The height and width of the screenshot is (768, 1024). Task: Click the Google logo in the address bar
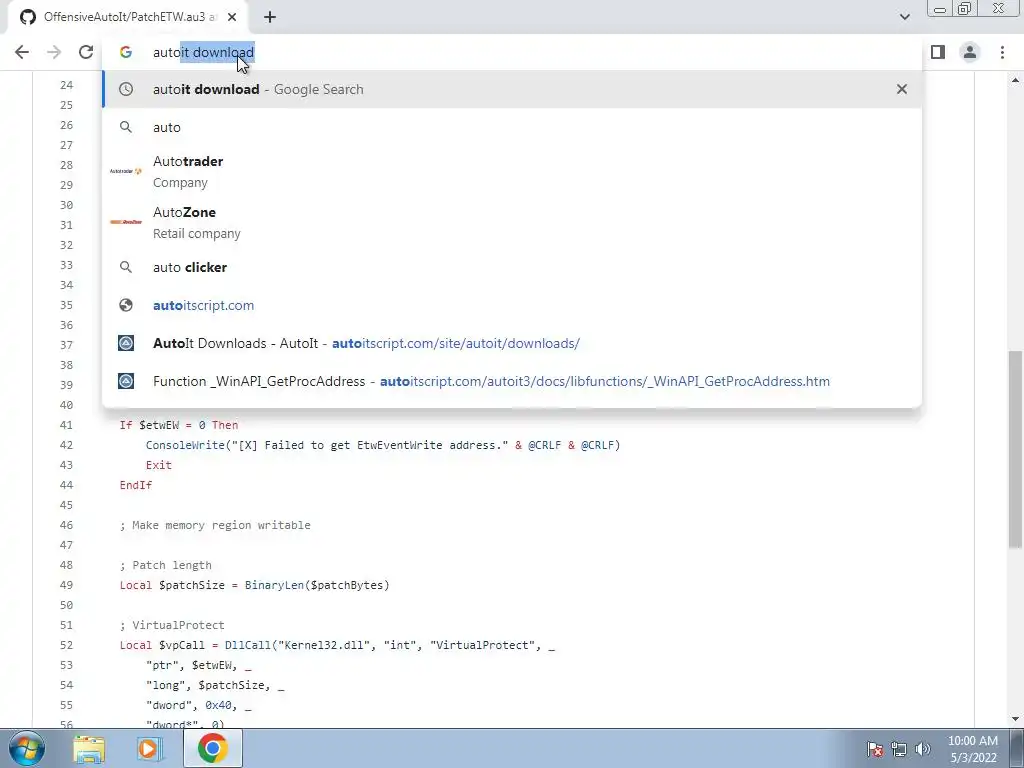click(x=125, y=52)
